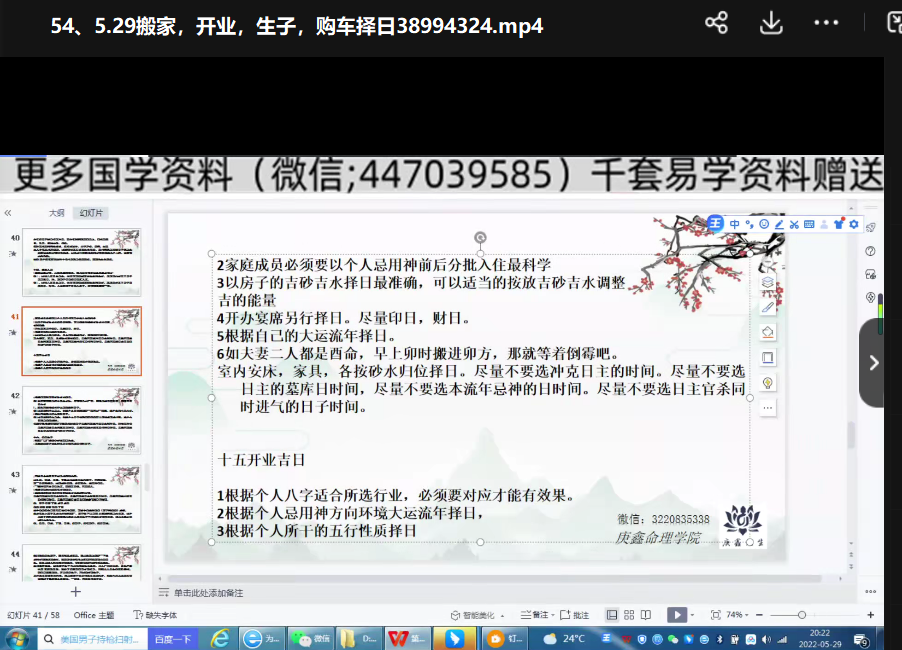This screenshot has width=902, height=650.
Task: Select the 幻灯片 slides tab
Action: [x=93, y=213]
